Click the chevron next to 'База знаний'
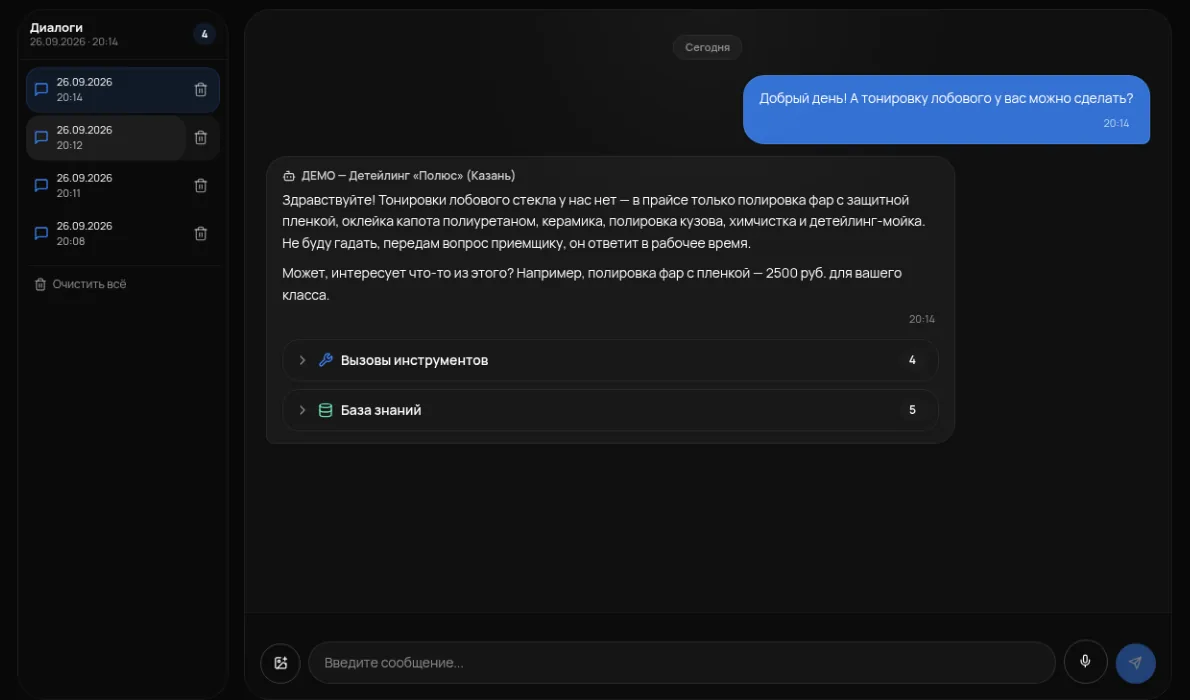The image size is (1190, 700). pyautogui.click(x=302, y=410)
